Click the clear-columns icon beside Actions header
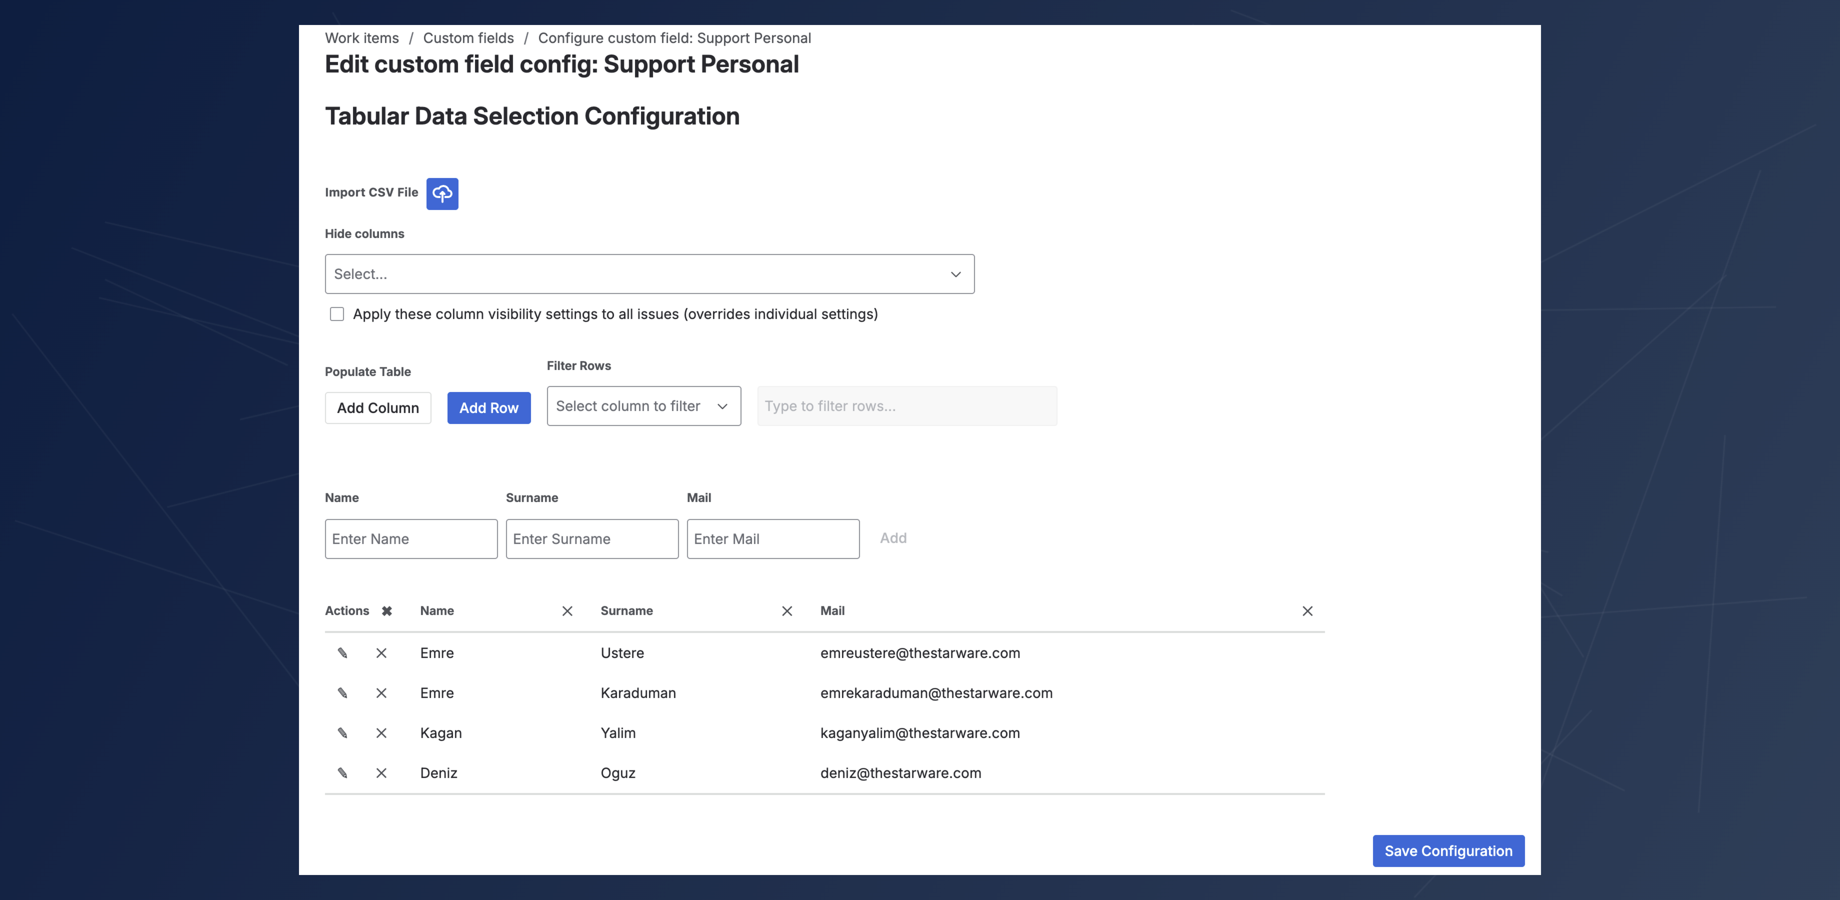 click(385, 610)
